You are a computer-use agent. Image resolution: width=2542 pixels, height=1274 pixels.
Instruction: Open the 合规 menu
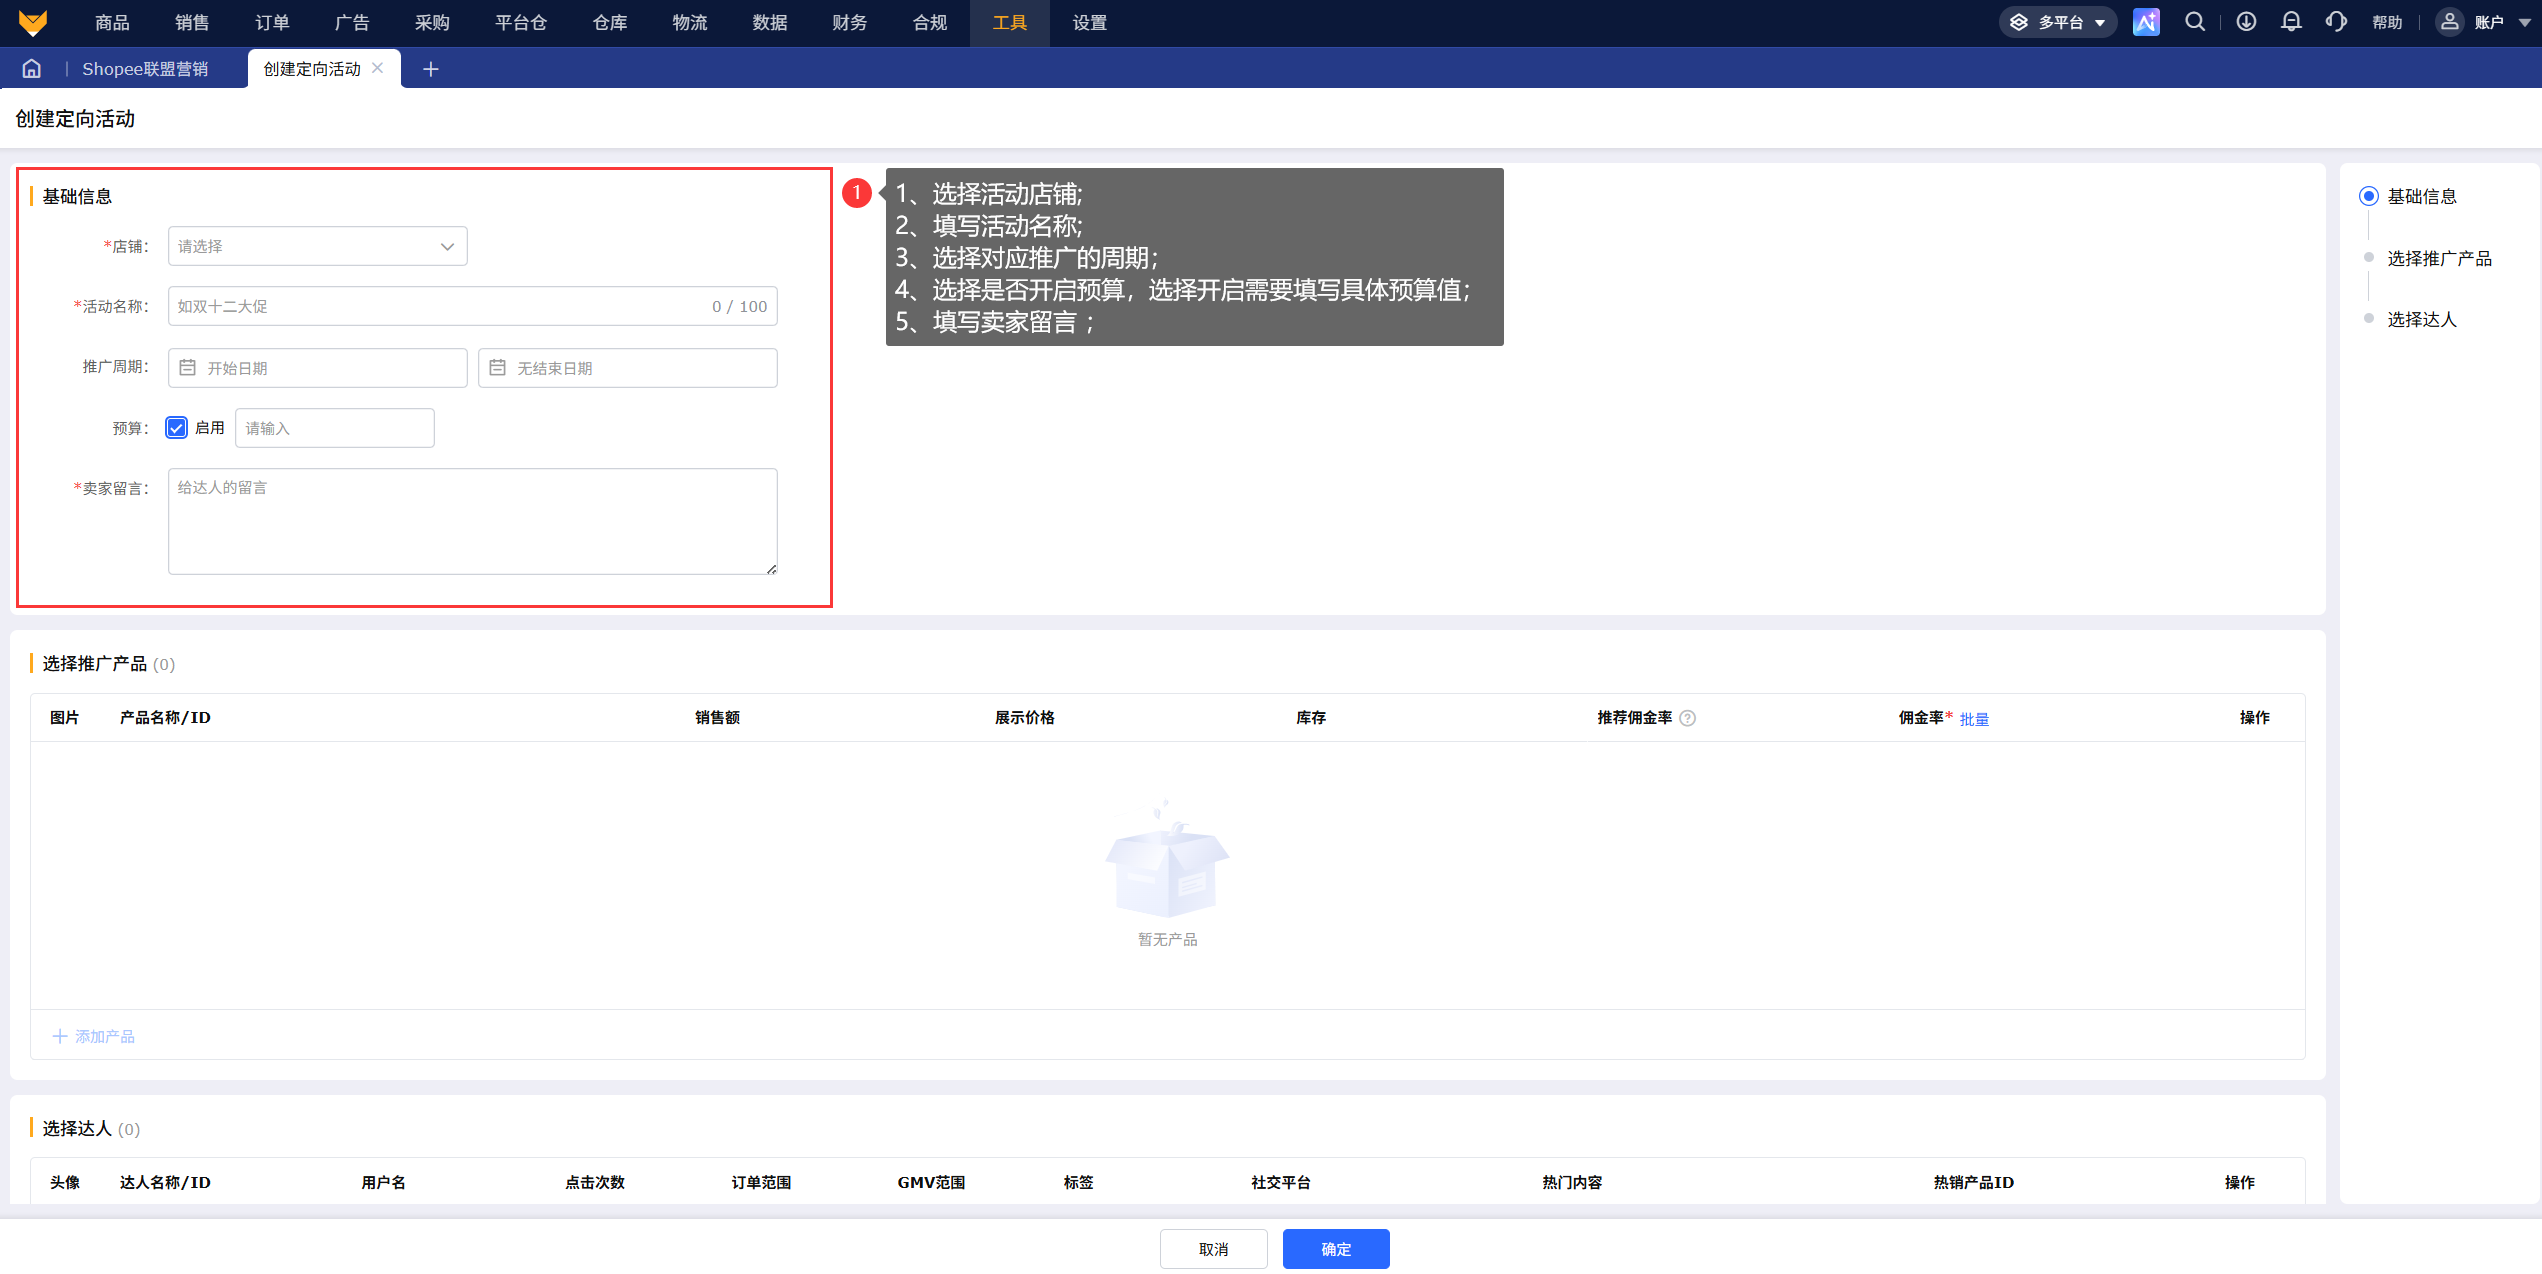[x=930, y=22]
